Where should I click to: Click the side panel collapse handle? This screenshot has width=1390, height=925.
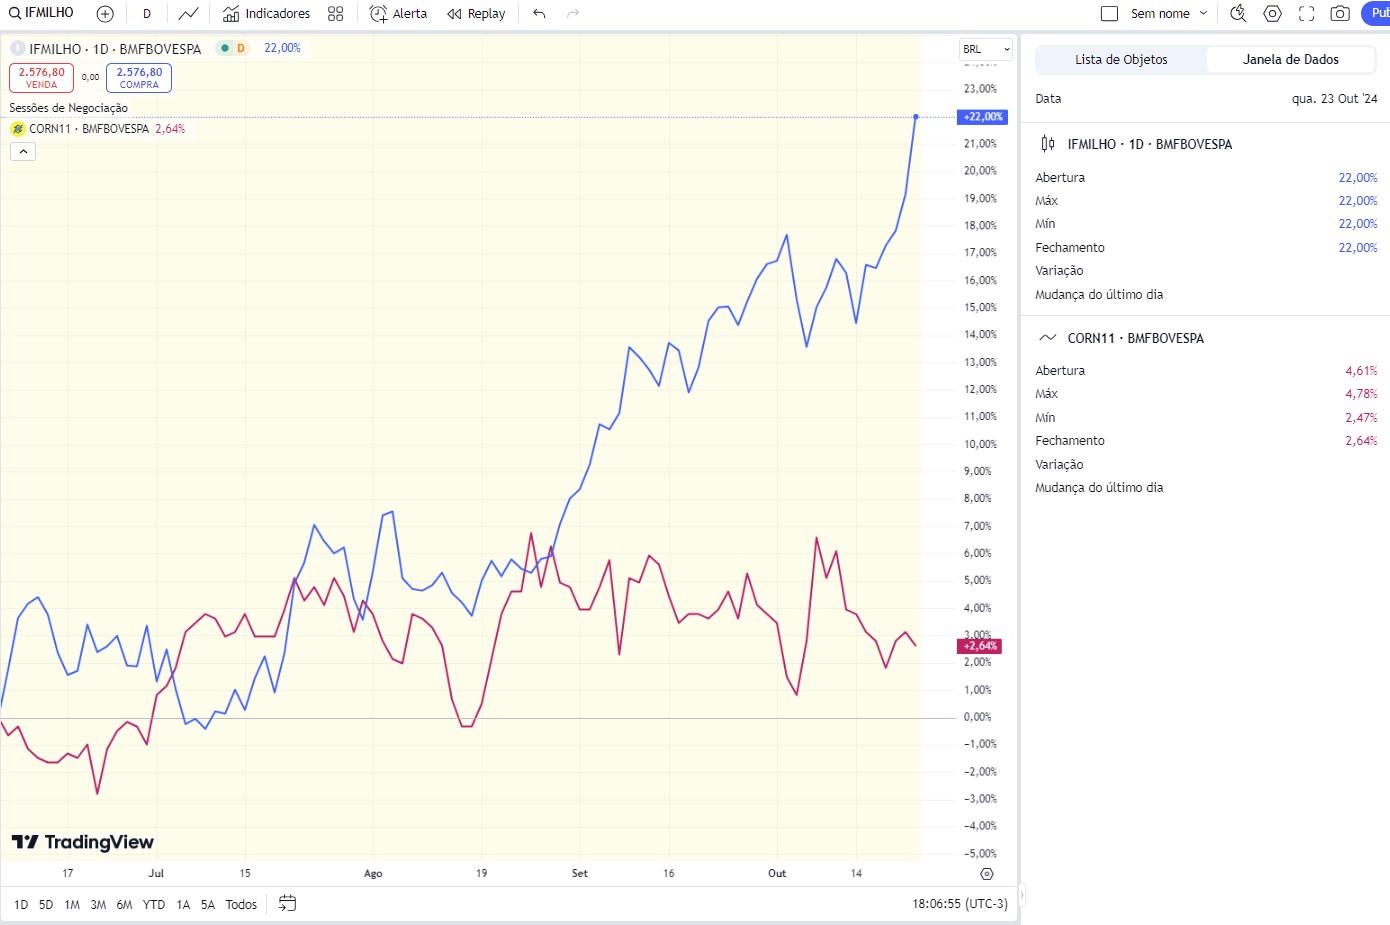(x=1022, y=895)
